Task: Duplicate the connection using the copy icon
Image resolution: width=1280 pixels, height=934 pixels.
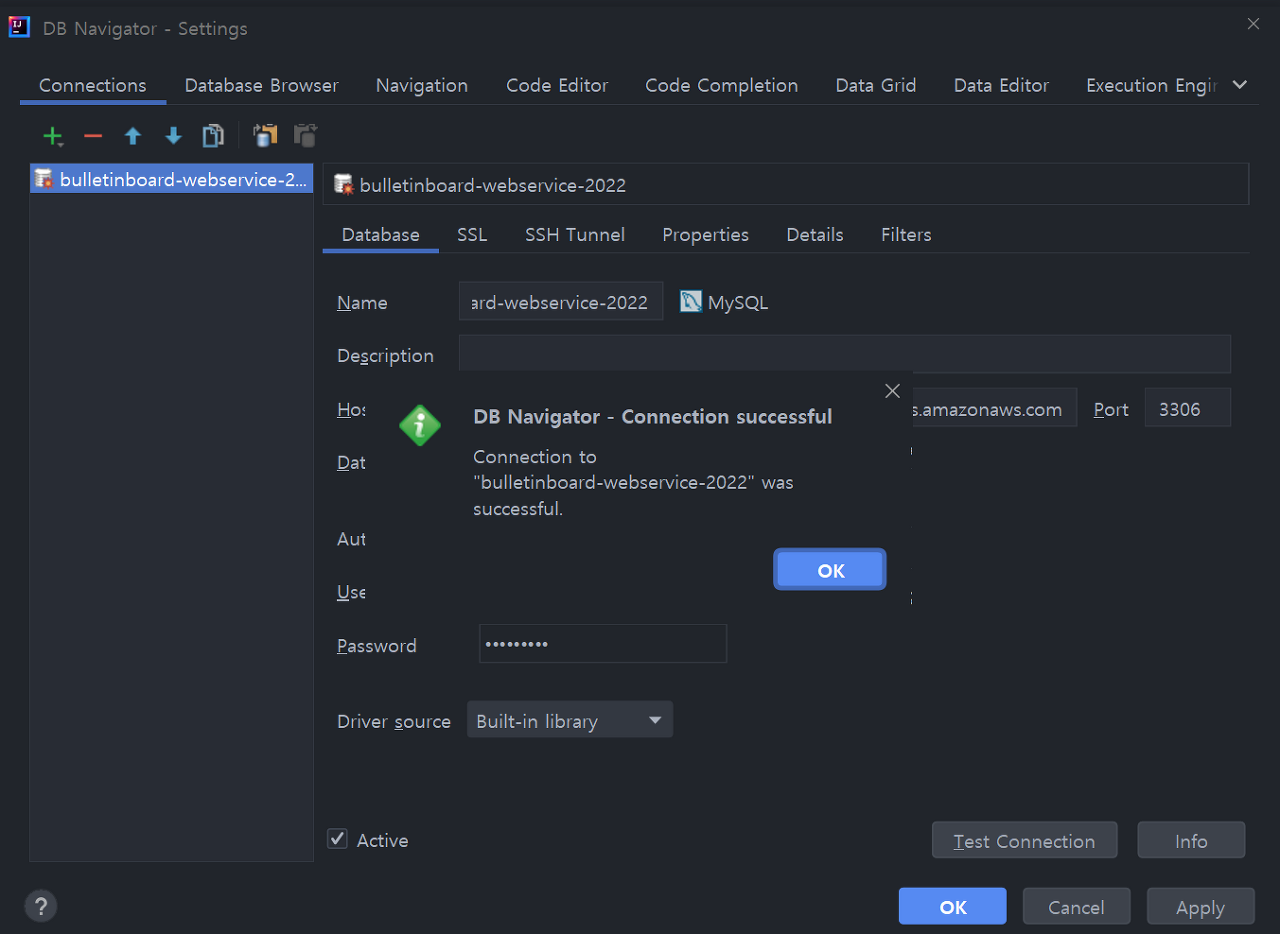Action: click(x=213, y=136)
